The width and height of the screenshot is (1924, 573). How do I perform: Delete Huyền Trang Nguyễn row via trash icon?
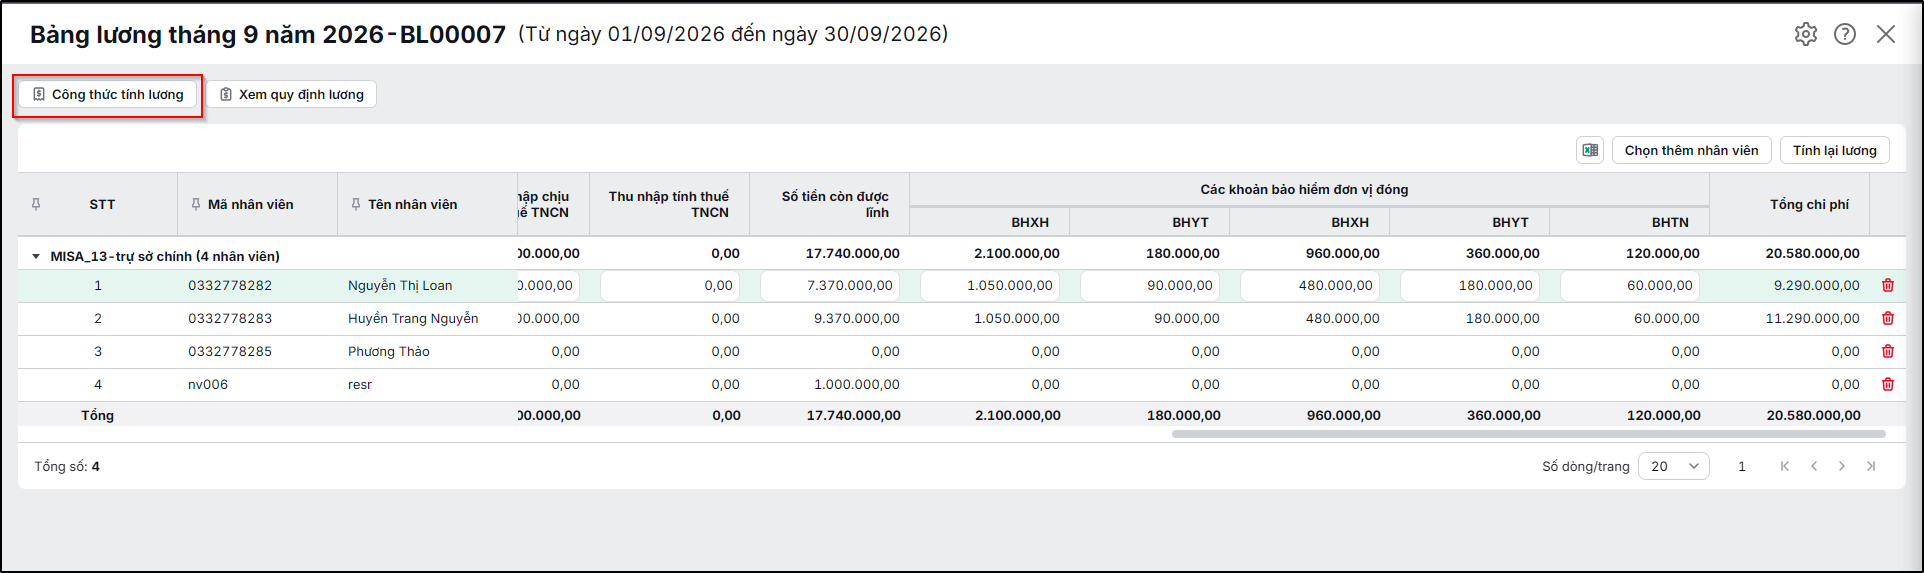coord(1888,318)
